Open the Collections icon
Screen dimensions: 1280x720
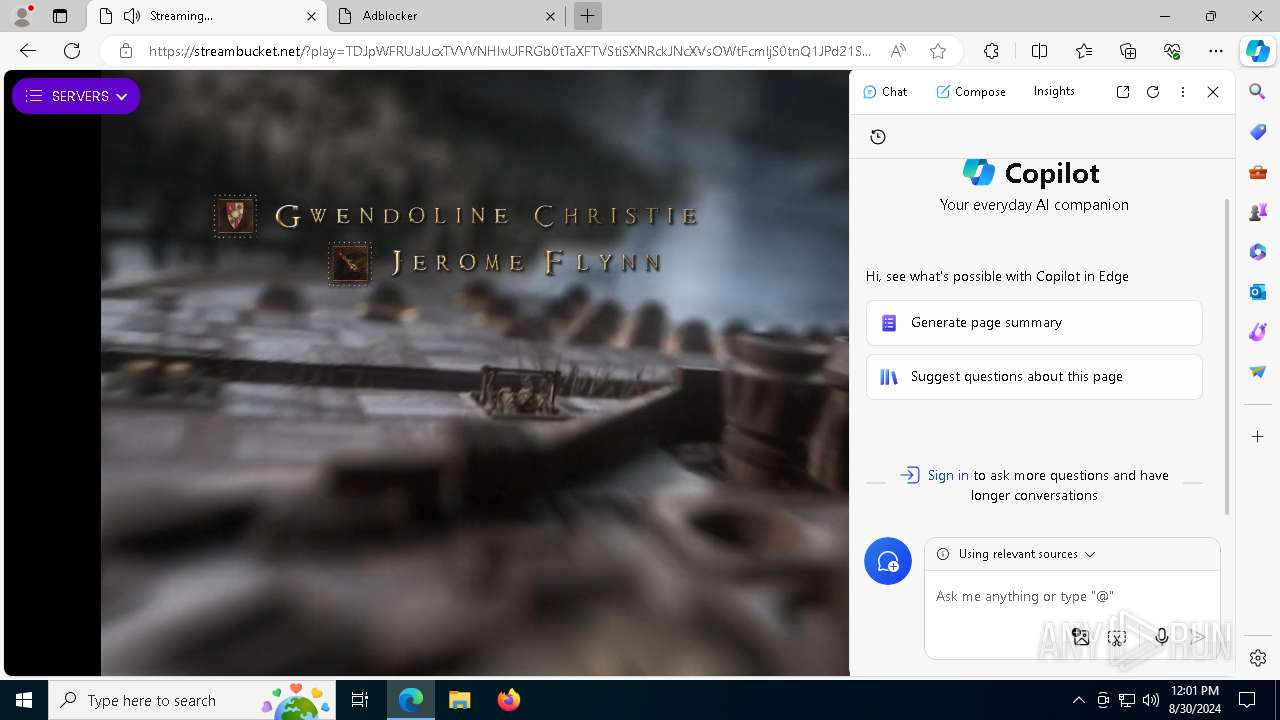pyautogui.click(x=1128, y=51)
